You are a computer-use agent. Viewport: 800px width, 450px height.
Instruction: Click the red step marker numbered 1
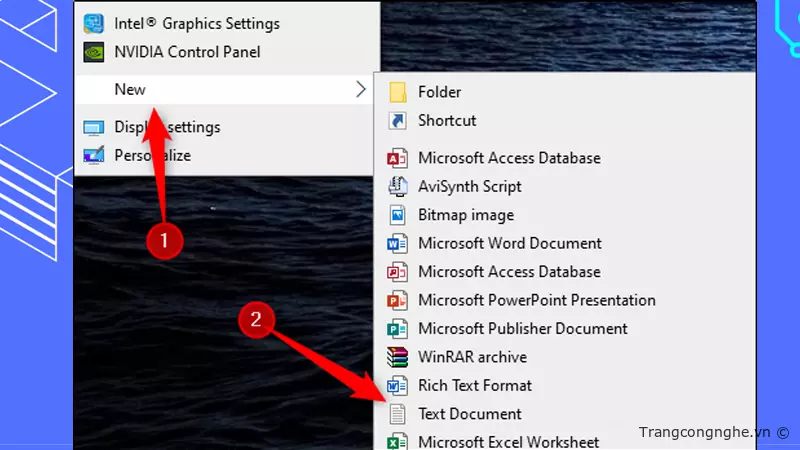tap(164, 240)
